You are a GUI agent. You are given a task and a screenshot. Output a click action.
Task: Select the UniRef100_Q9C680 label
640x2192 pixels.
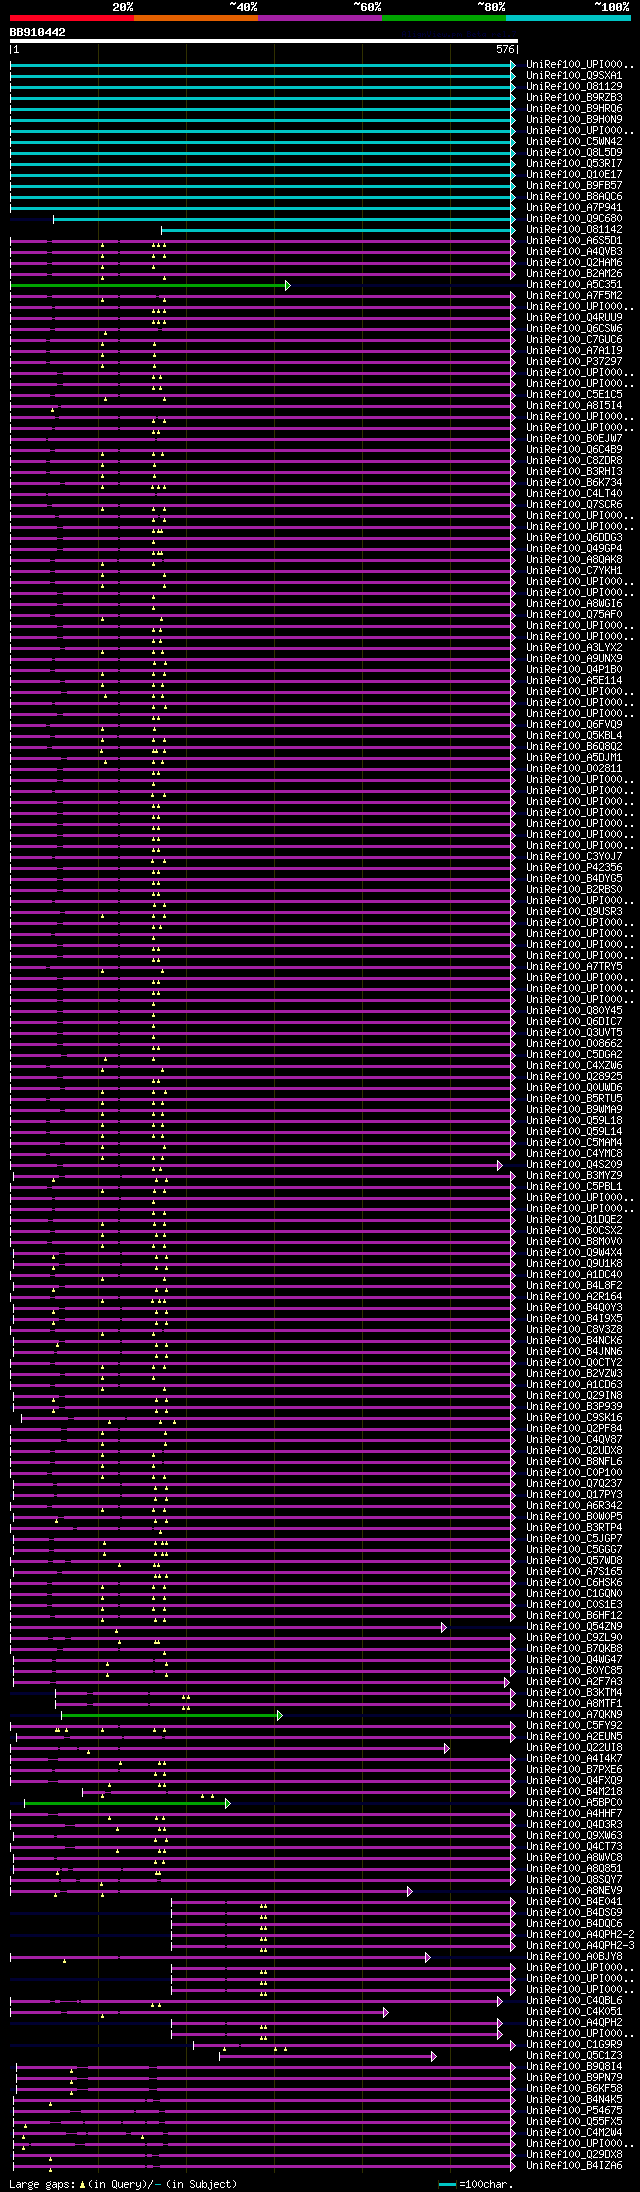pyautogui.click(x=574, y=218)
